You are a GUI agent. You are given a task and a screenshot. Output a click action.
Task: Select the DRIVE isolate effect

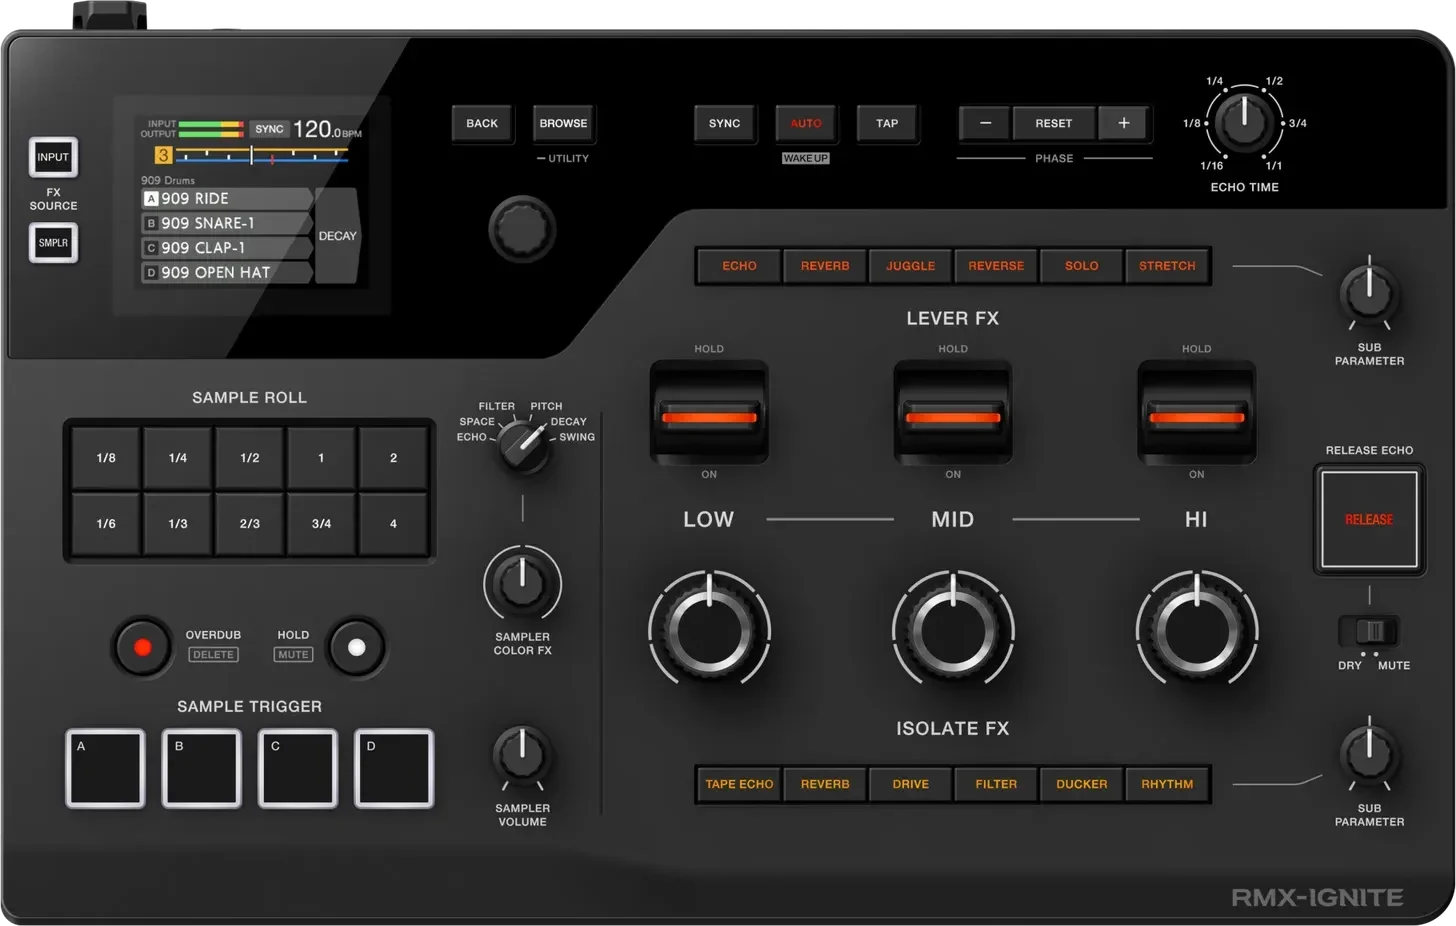click(x=910, y=784)
